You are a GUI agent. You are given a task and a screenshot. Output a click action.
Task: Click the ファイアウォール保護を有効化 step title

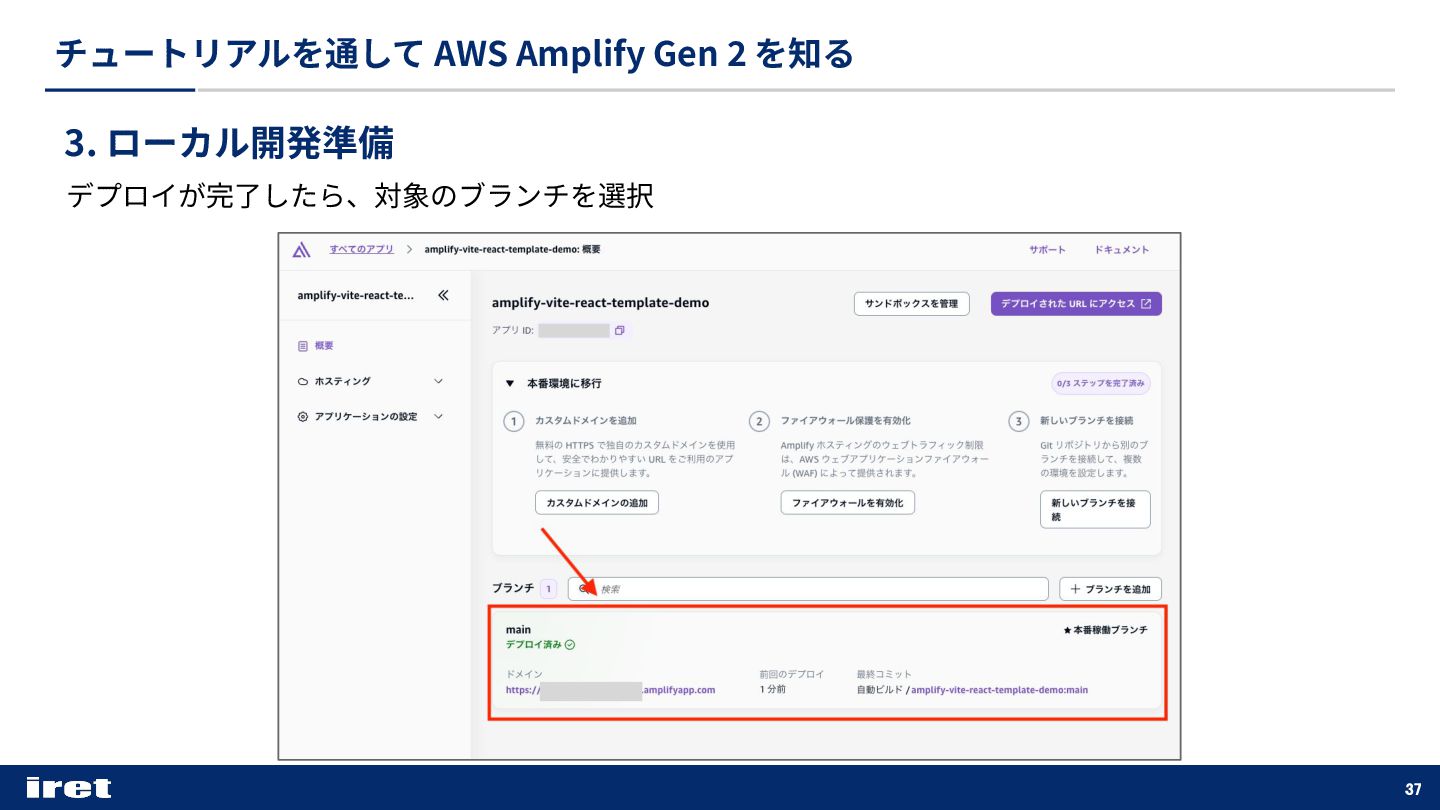coord(845,421)
